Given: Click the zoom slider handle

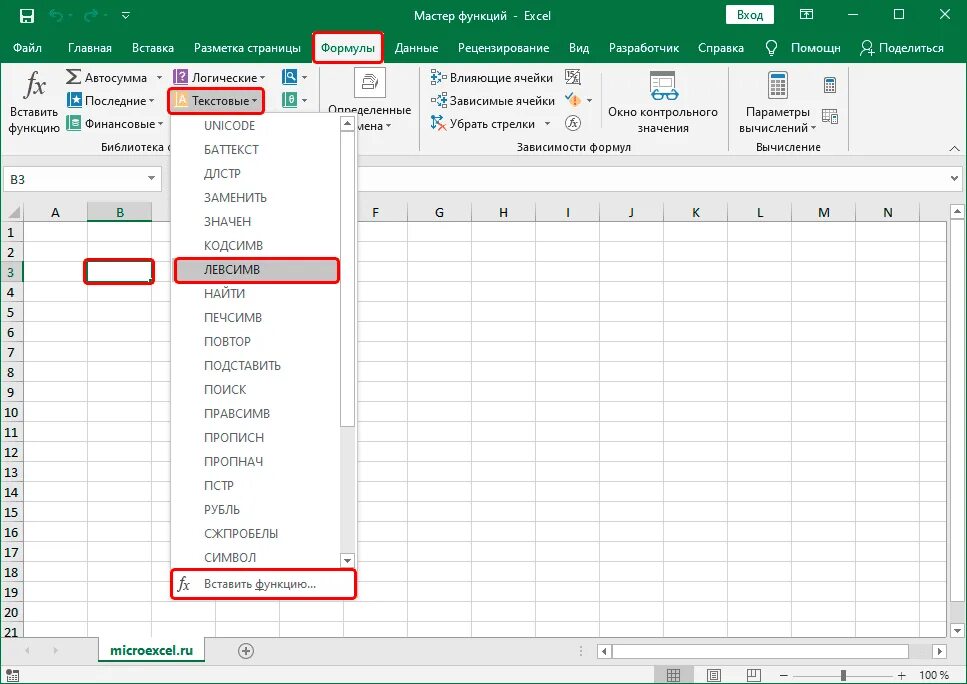Looking at the screenshot, I should [843, 675].
